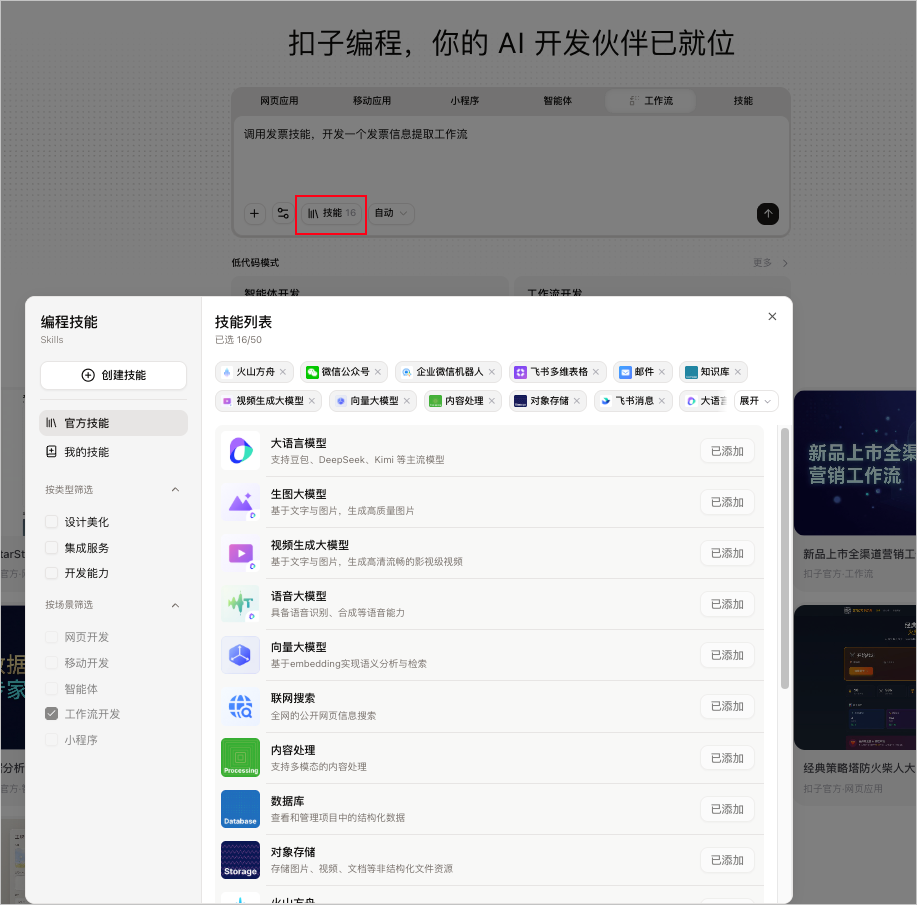Click 已添加 button for 语音大模型
Screen dimensions: 917x905
pos(727,604)
